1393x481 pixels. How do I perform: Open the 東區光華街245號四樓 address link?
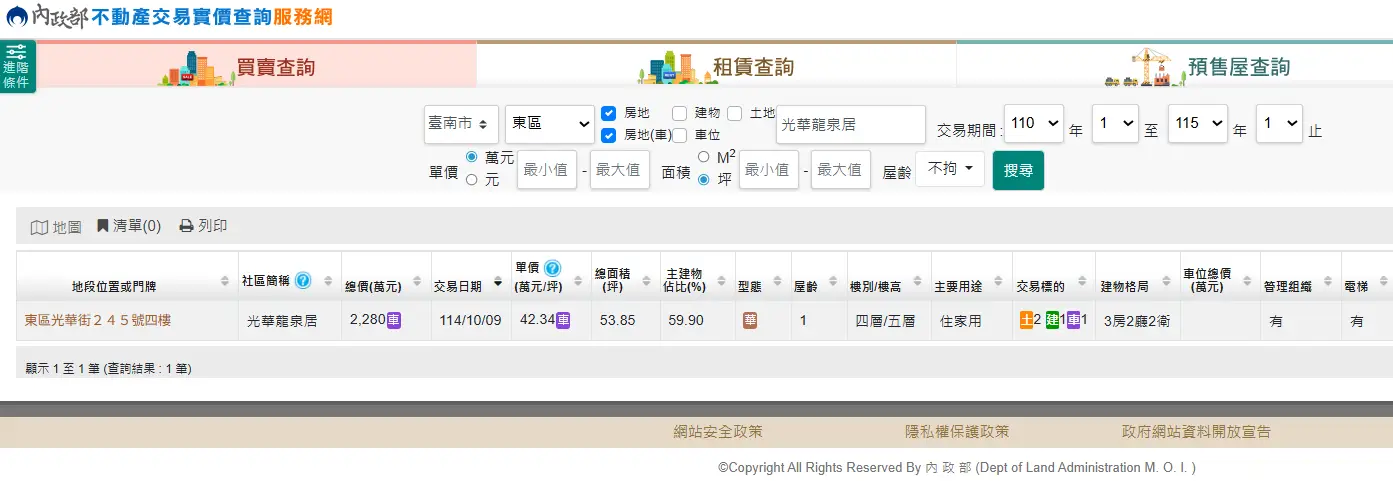point(98,321)
